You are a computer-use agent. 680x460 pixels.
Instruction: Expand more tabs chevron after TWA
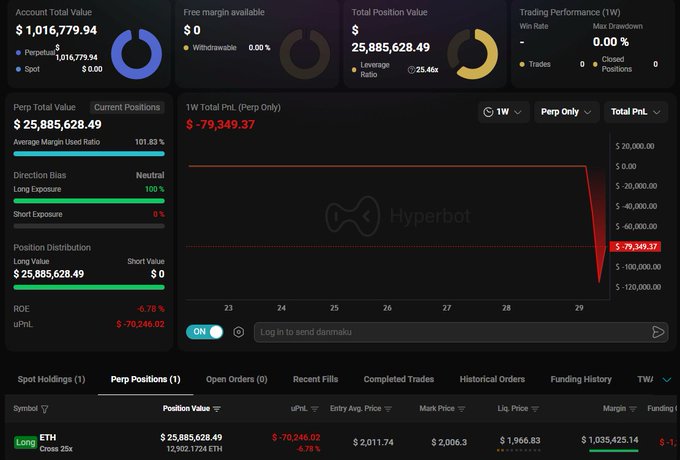pos(667,379)
